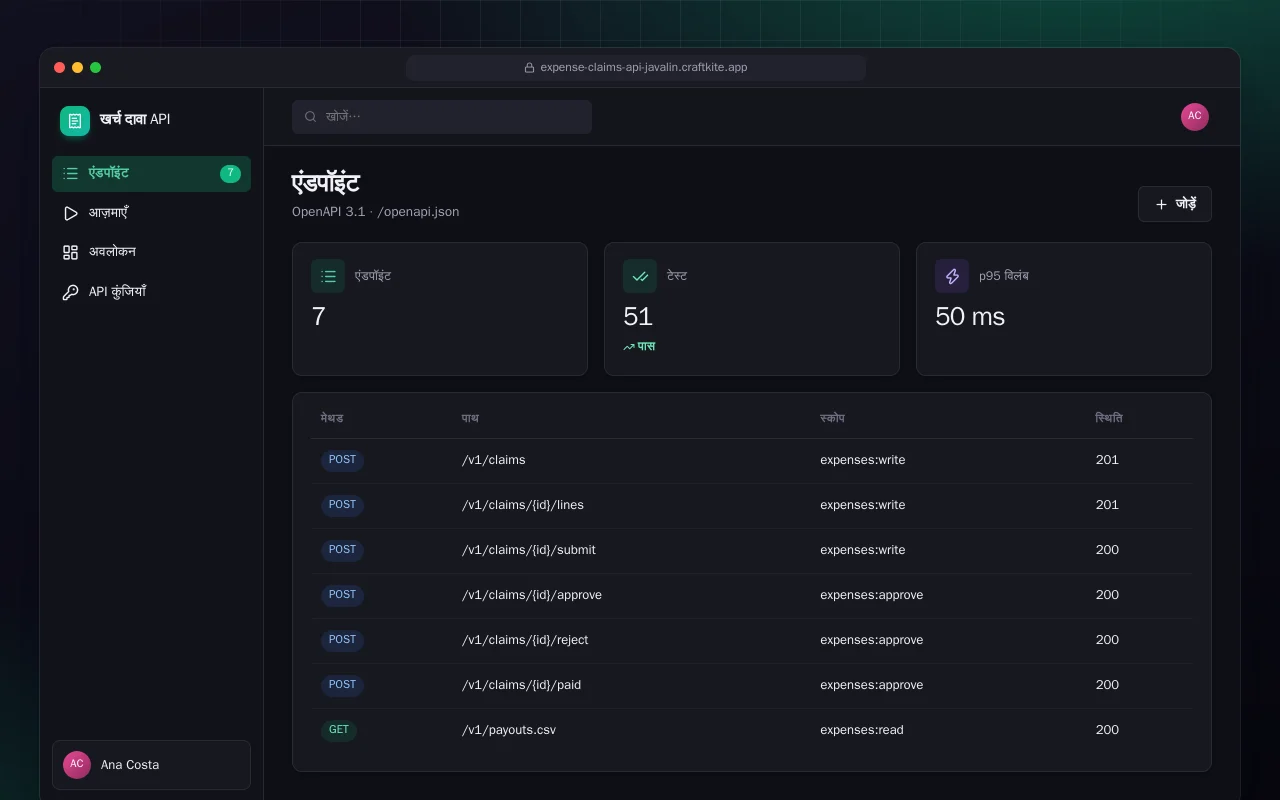The width and height of the screenshot is (1280, 800).
Task: Click the lock icon in address bar
Action: (530, 68)
